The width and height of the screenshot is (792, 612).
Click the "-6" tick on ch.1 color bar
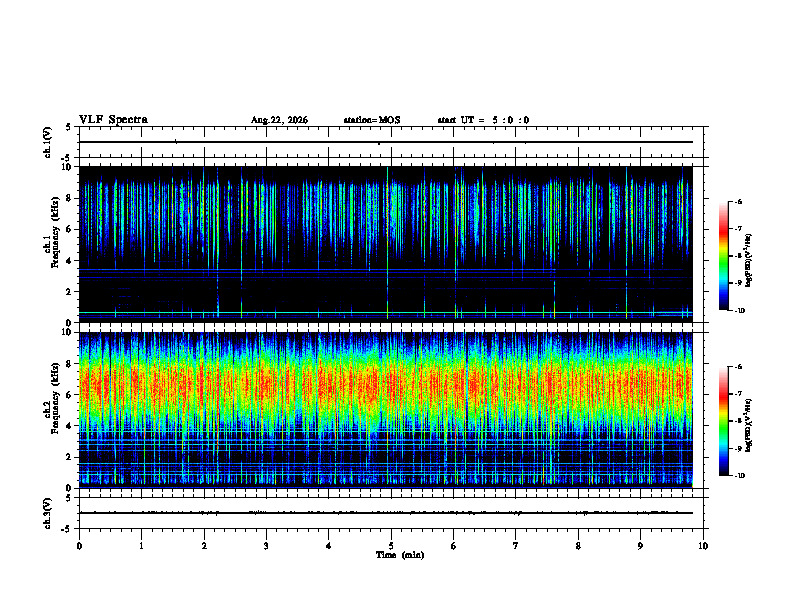tap(739, 201)
